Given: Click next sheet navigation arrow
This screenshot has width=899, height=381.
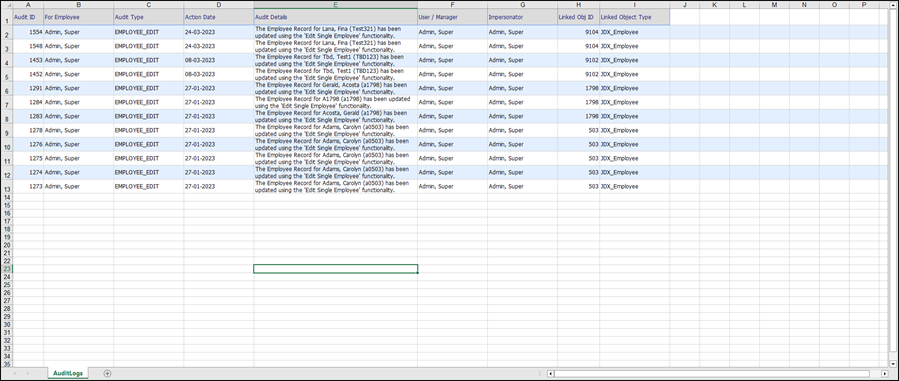Looking at the screenshot, I should coord(28,374).
